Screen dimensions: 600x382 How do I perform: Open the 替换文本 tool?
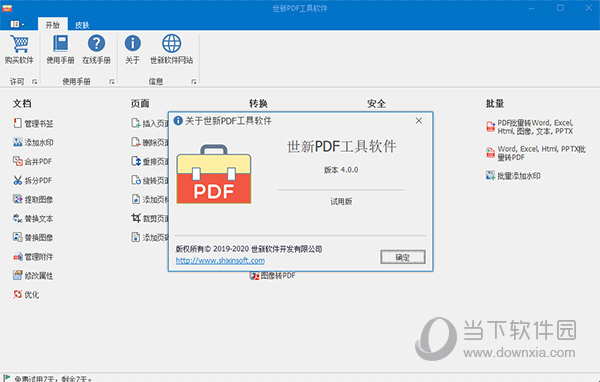click(x=33, y=218)
